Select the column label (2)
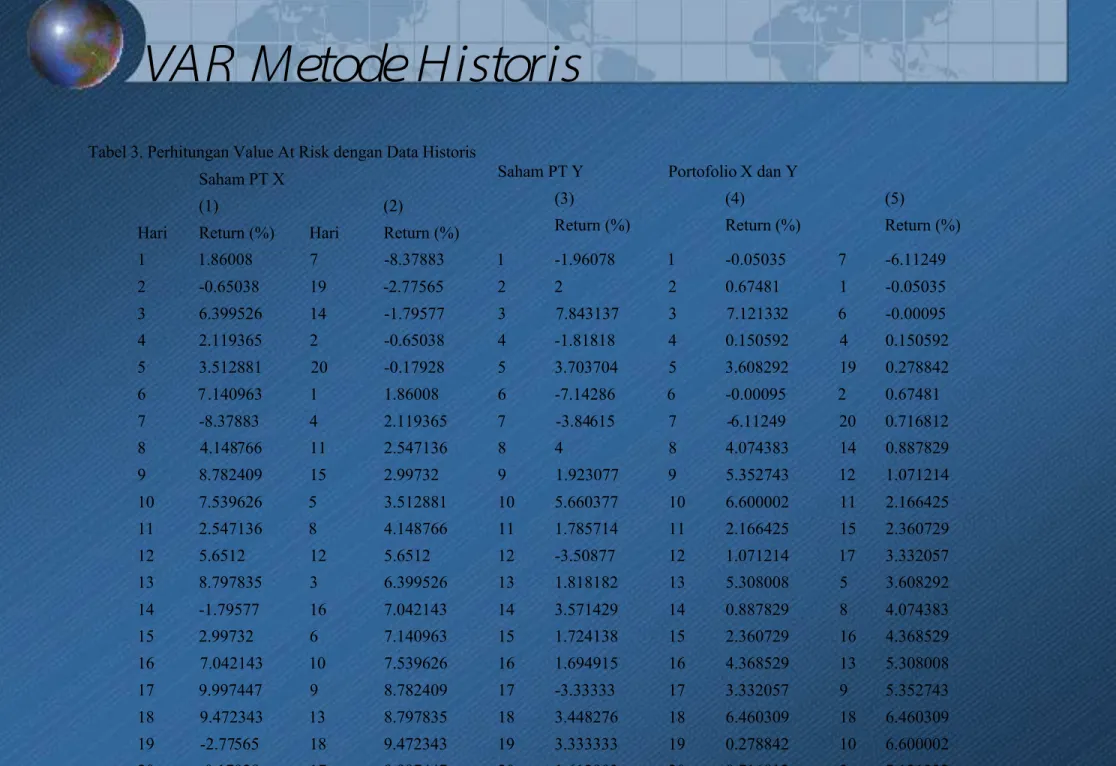This screenshot has width=1116, height=766. pyautogui.click(x=393, y=206)
